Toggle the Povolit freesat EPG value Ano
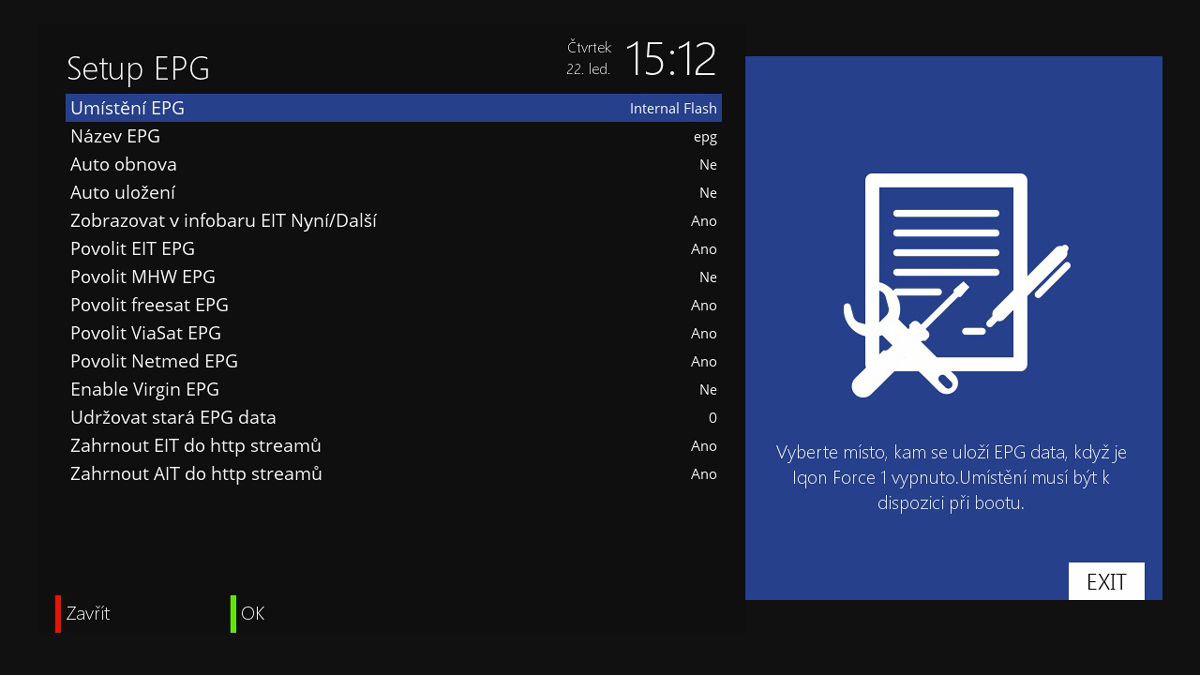The width and height of the screenshot is (1200, 675). pos(704,305)
